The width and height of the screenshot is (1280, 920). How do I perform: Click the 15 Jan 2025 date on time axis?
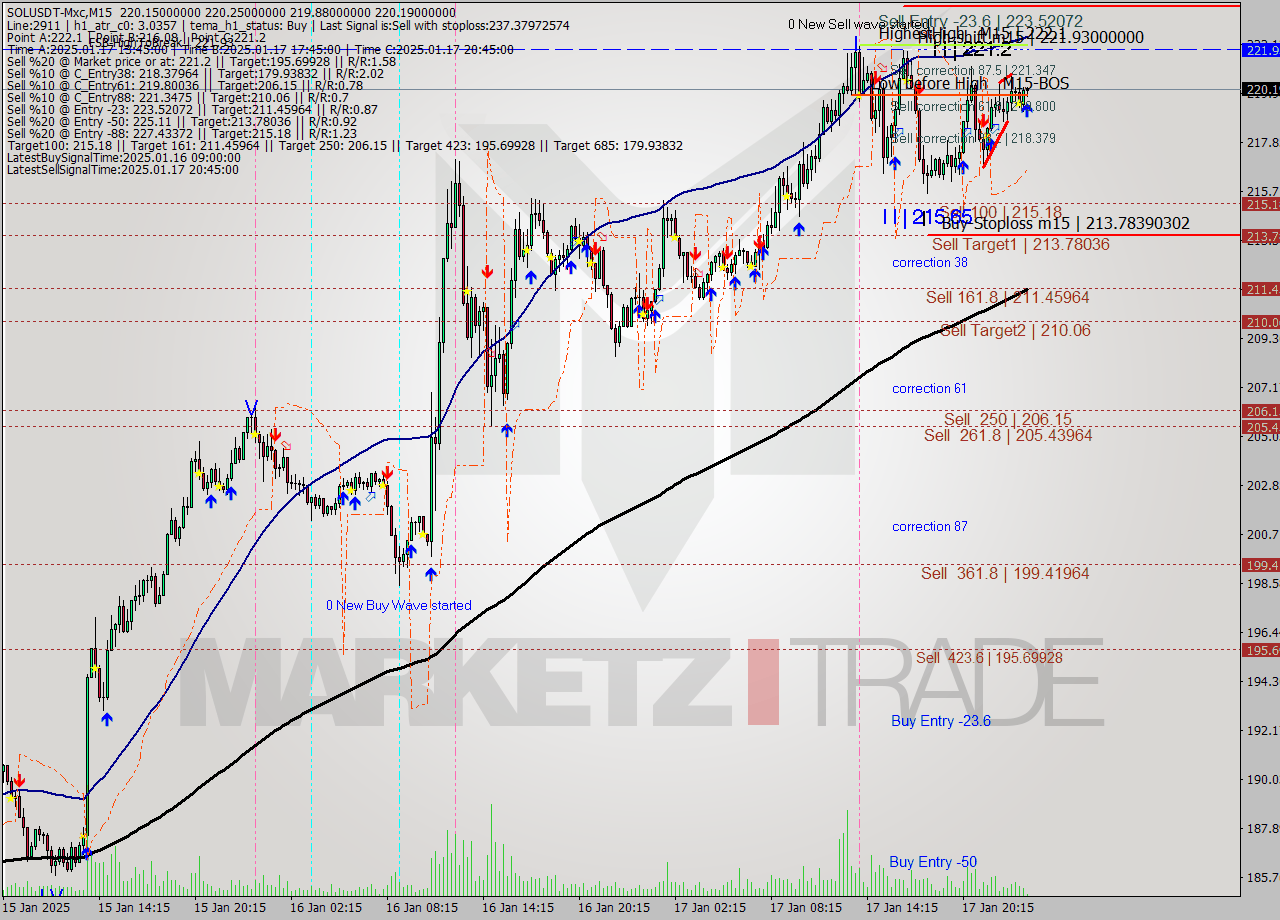coord(37,908)
